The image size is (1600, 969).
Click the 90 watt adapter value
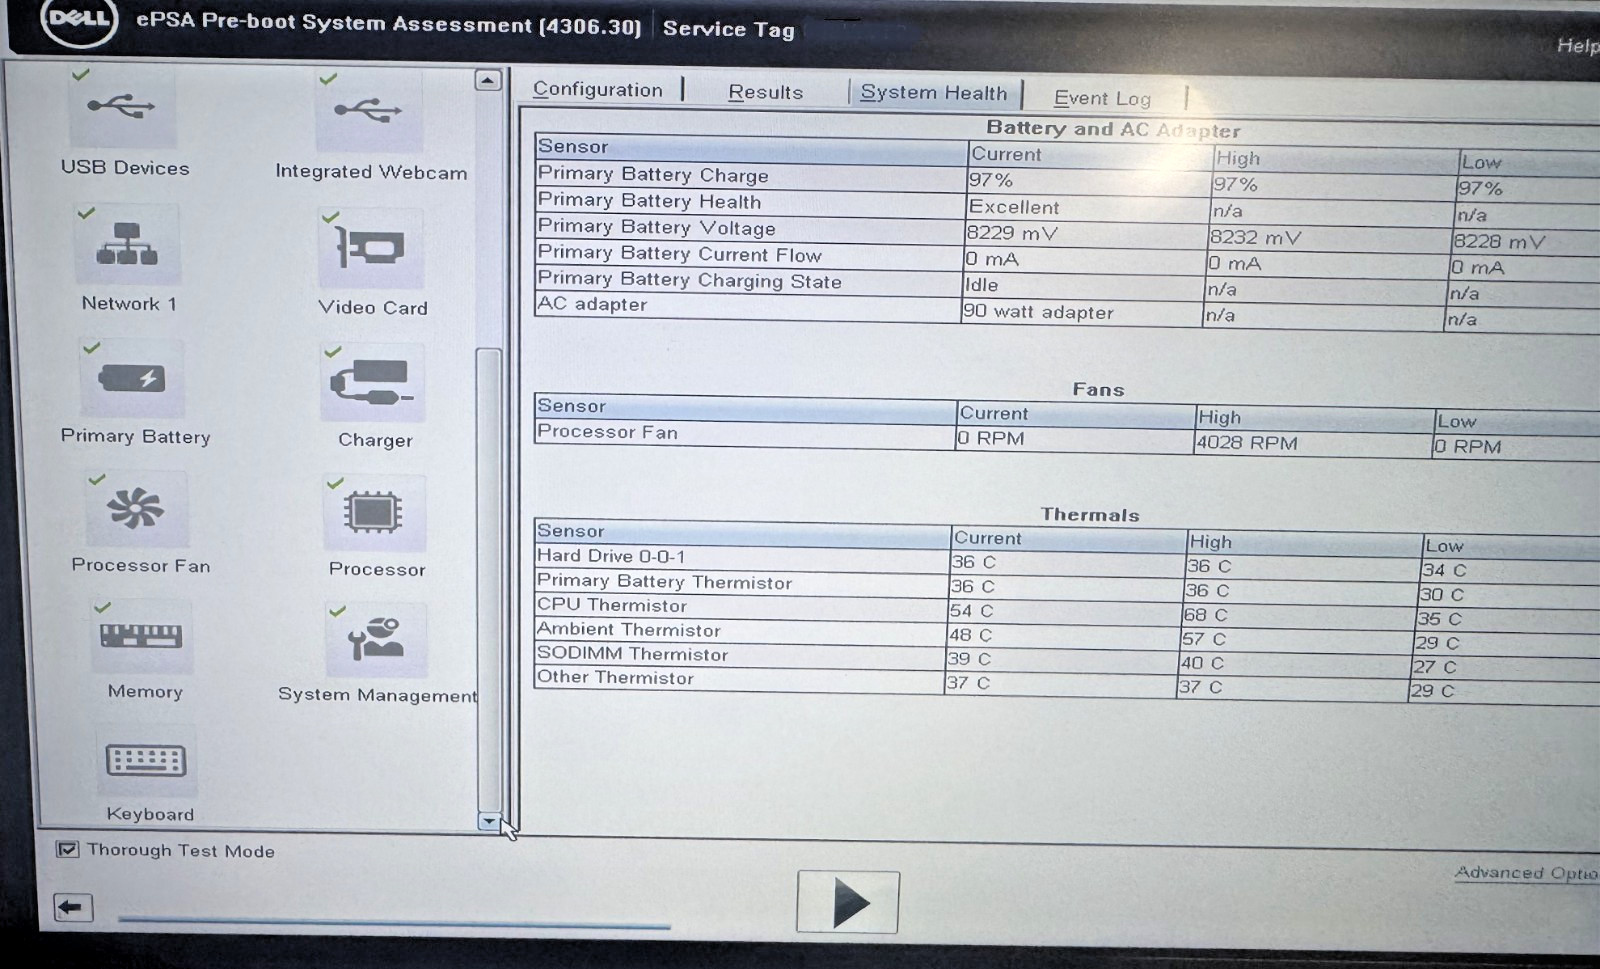coord(1038,312)
